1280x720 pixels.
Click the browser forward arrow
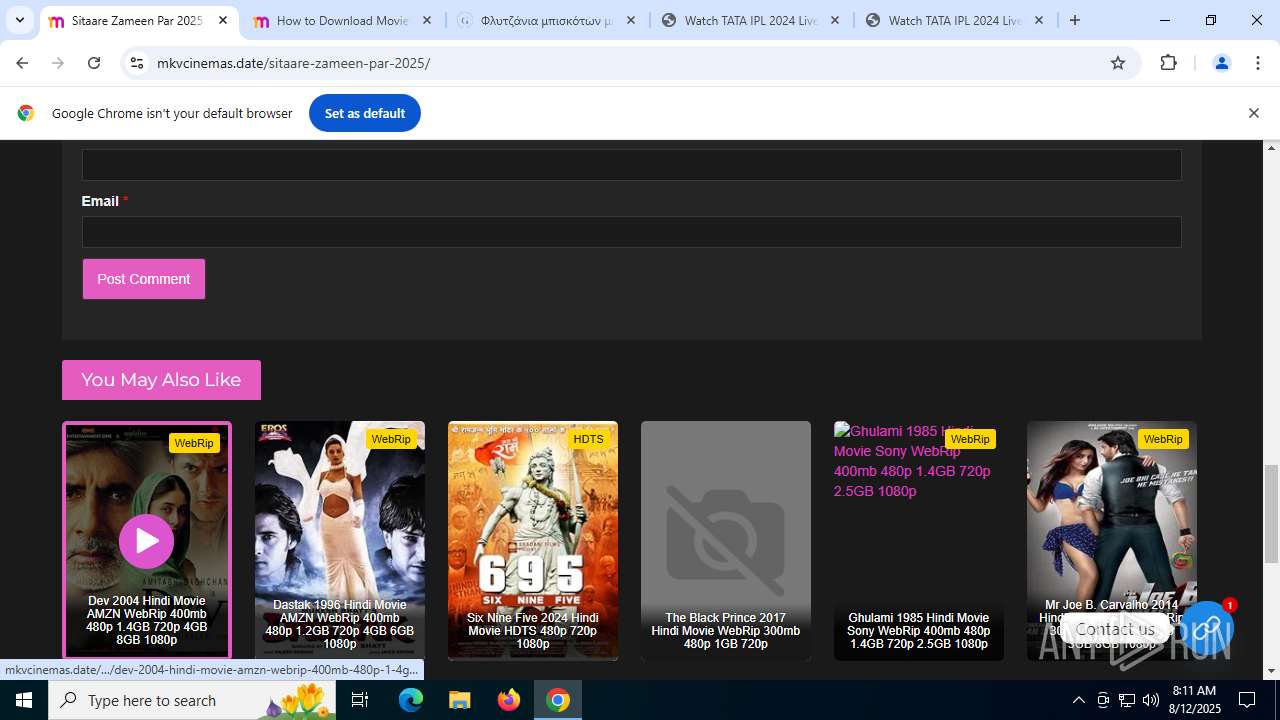[58, 63]
